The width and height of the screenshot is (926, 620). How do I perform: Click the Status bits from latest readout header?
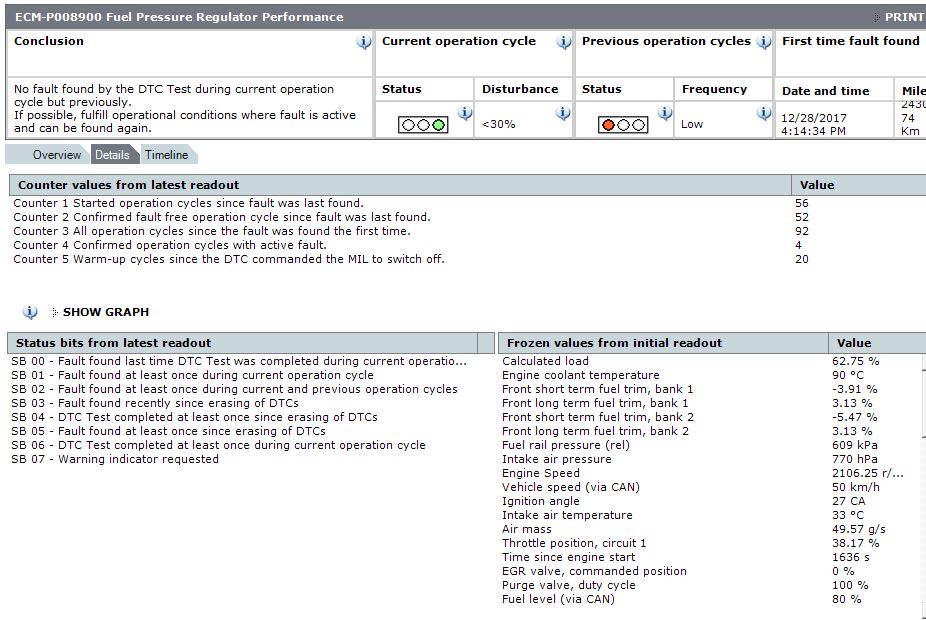click(113, 343)
